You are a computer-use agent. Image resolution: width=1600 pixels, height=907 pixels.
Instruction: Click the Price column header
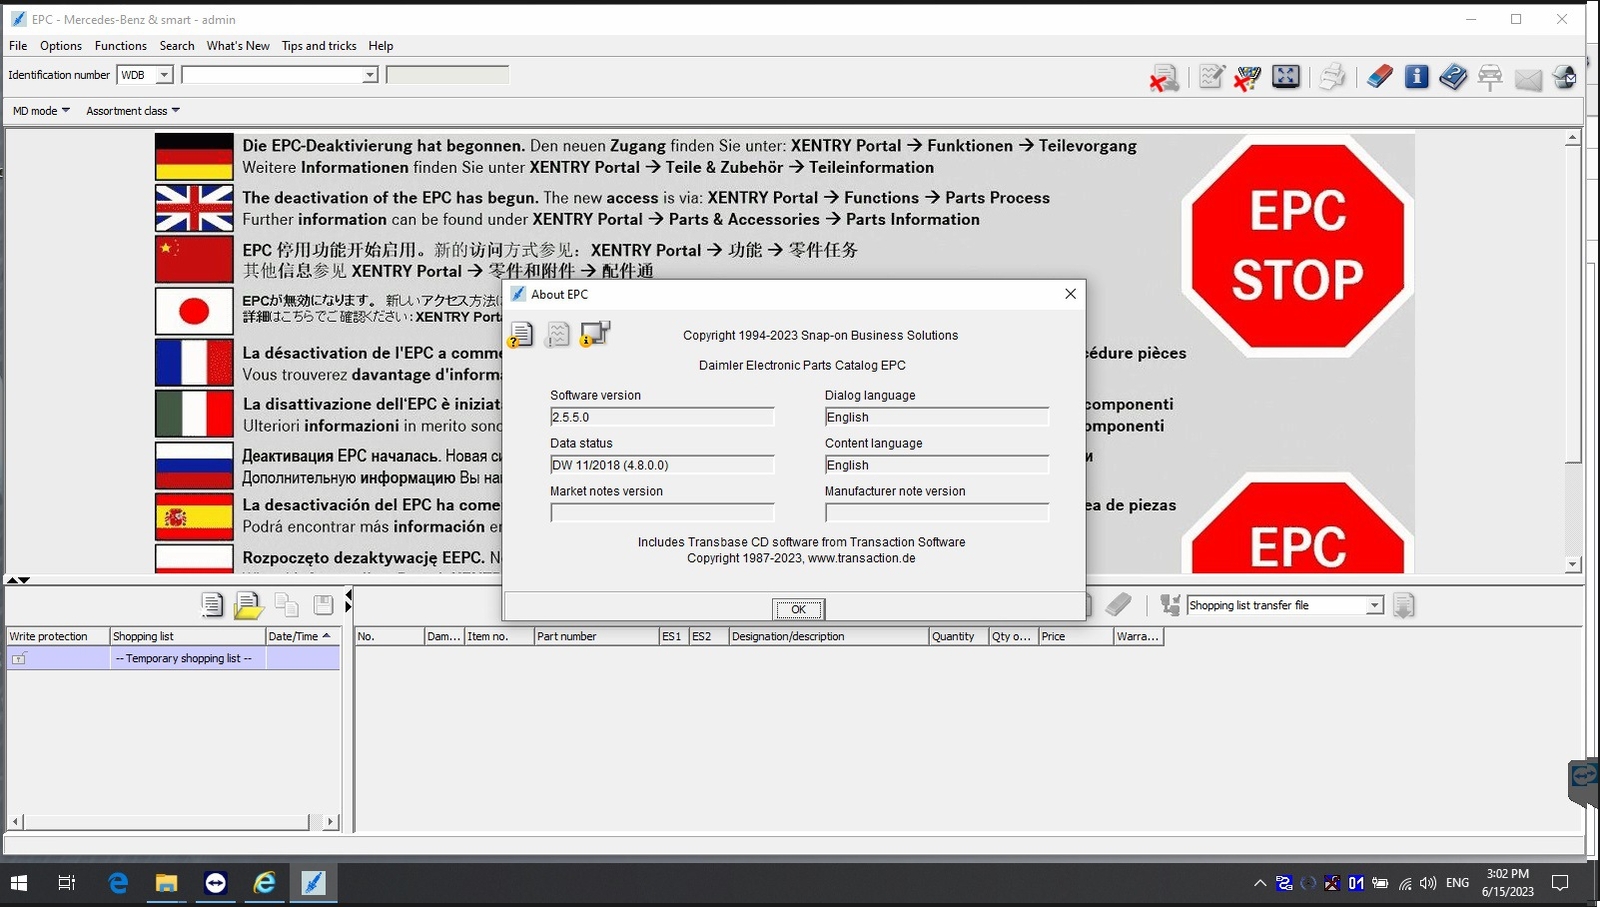pyautogui.click(x=1075, y=636)
